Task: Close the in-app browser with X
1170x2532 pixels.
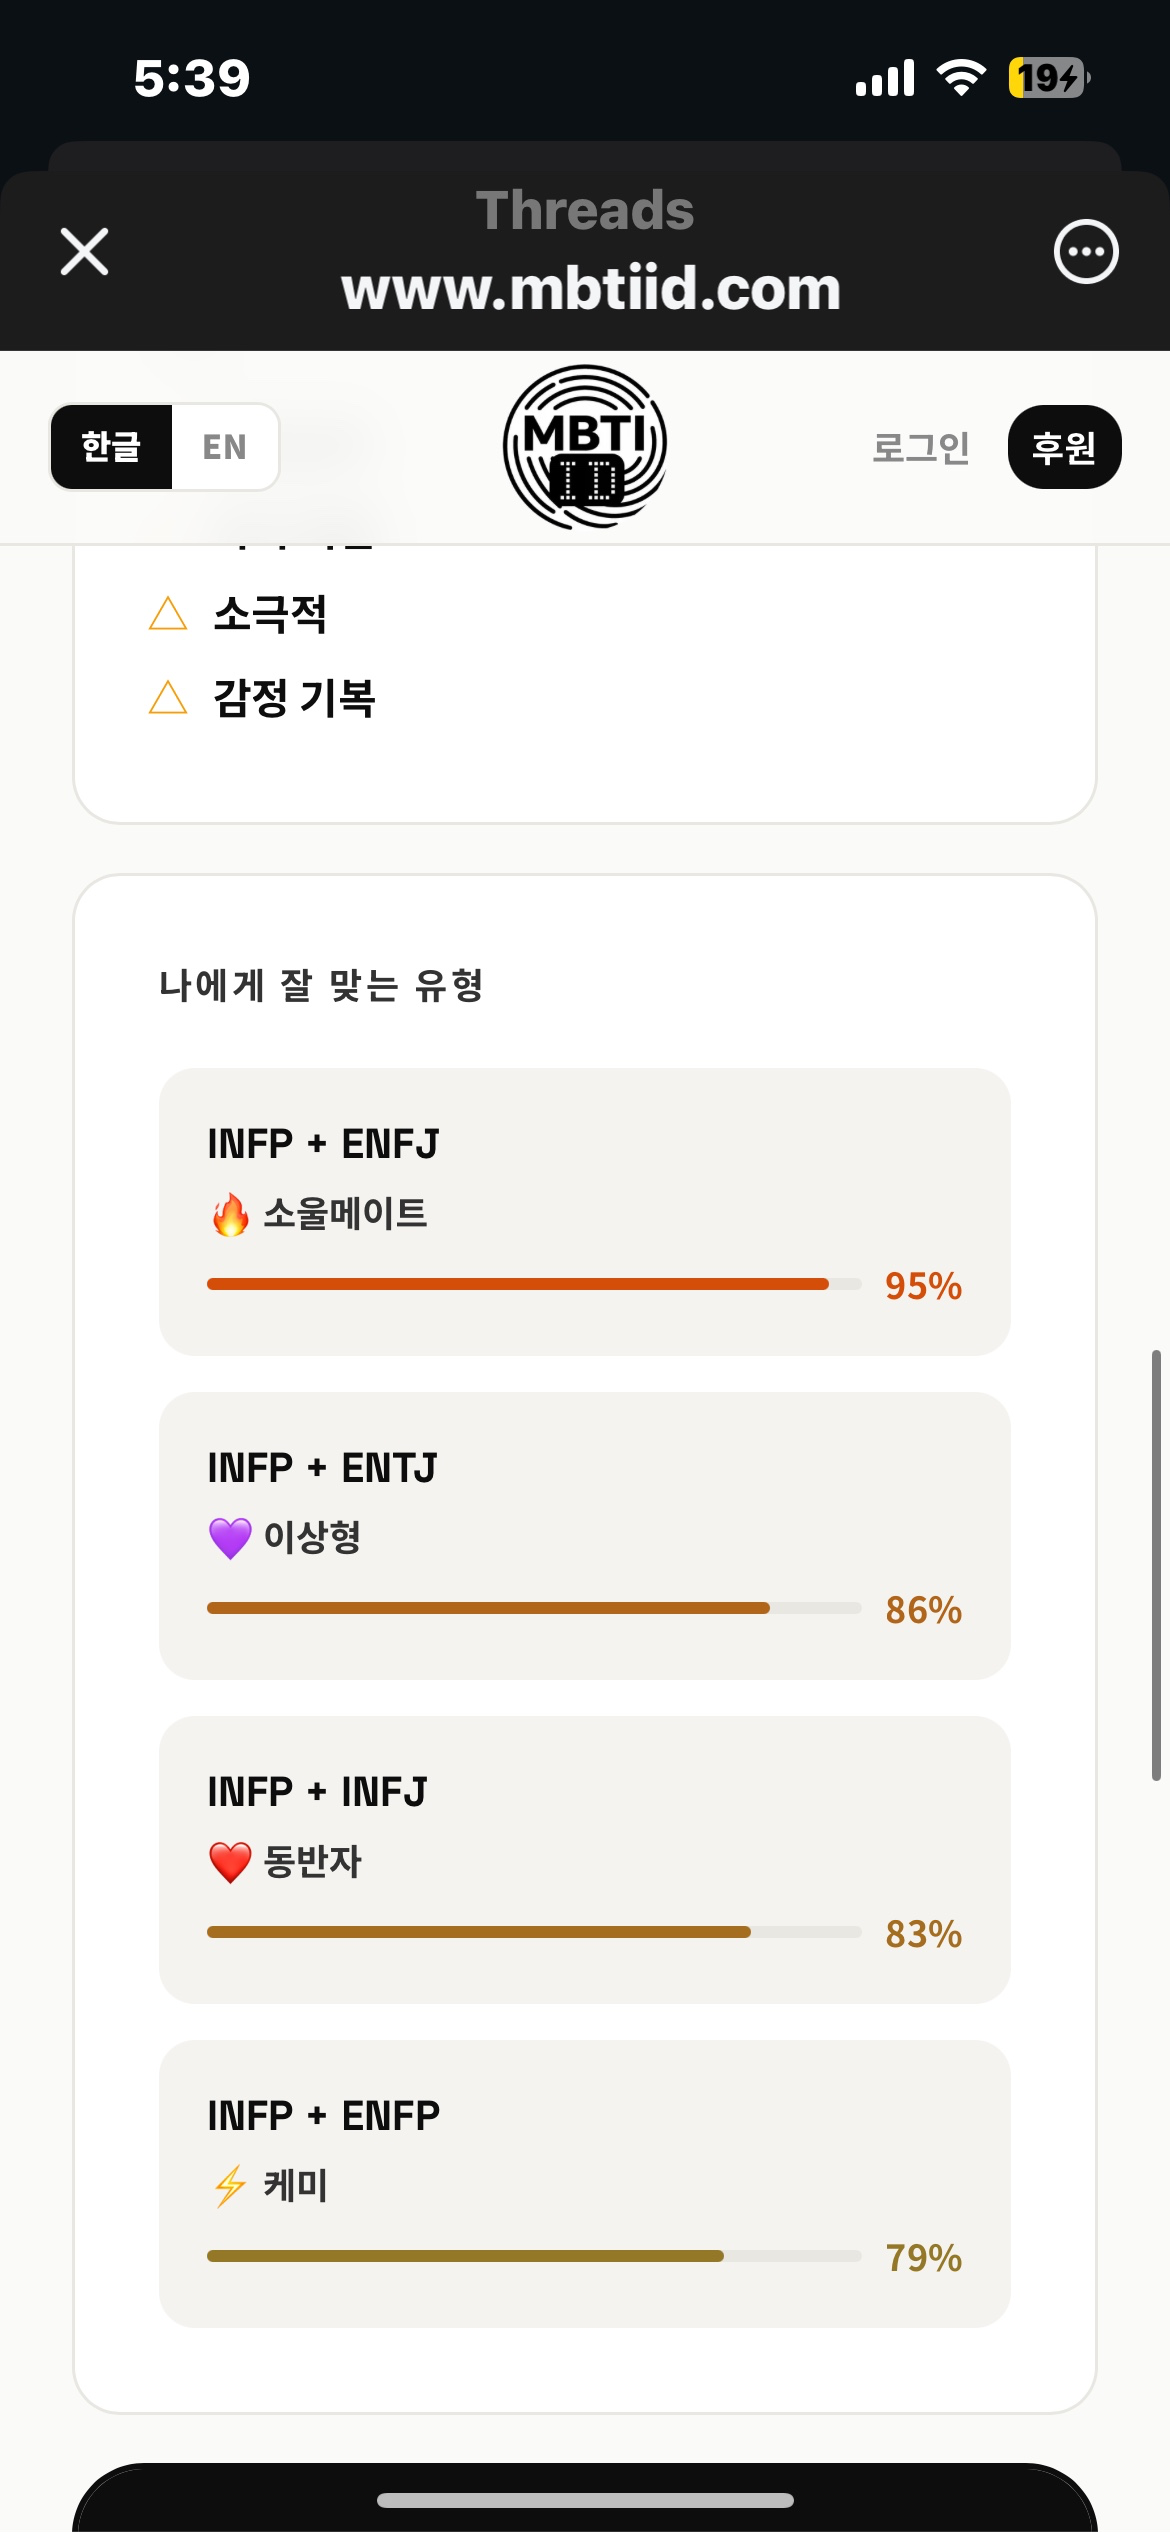Action: 84,251
